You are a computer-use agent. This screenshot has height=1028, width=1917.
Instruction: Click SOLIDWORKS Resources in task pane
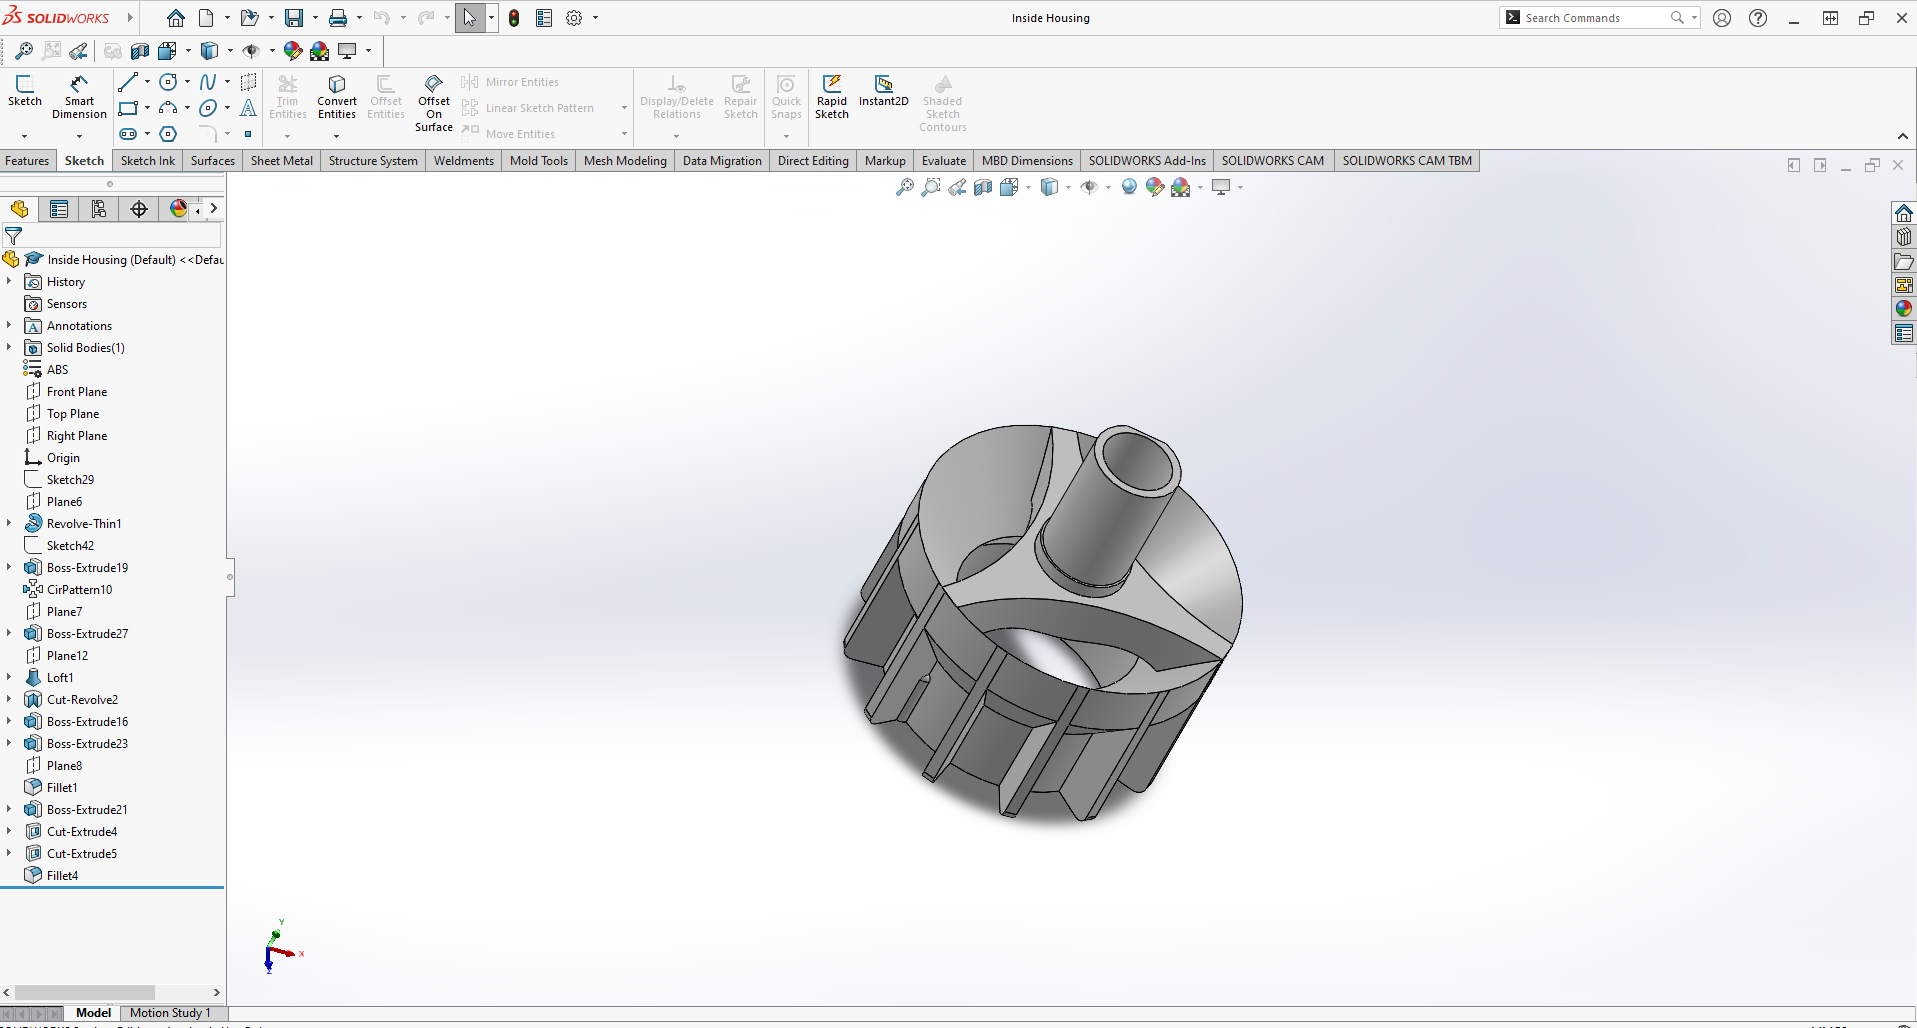point(1904,213)
